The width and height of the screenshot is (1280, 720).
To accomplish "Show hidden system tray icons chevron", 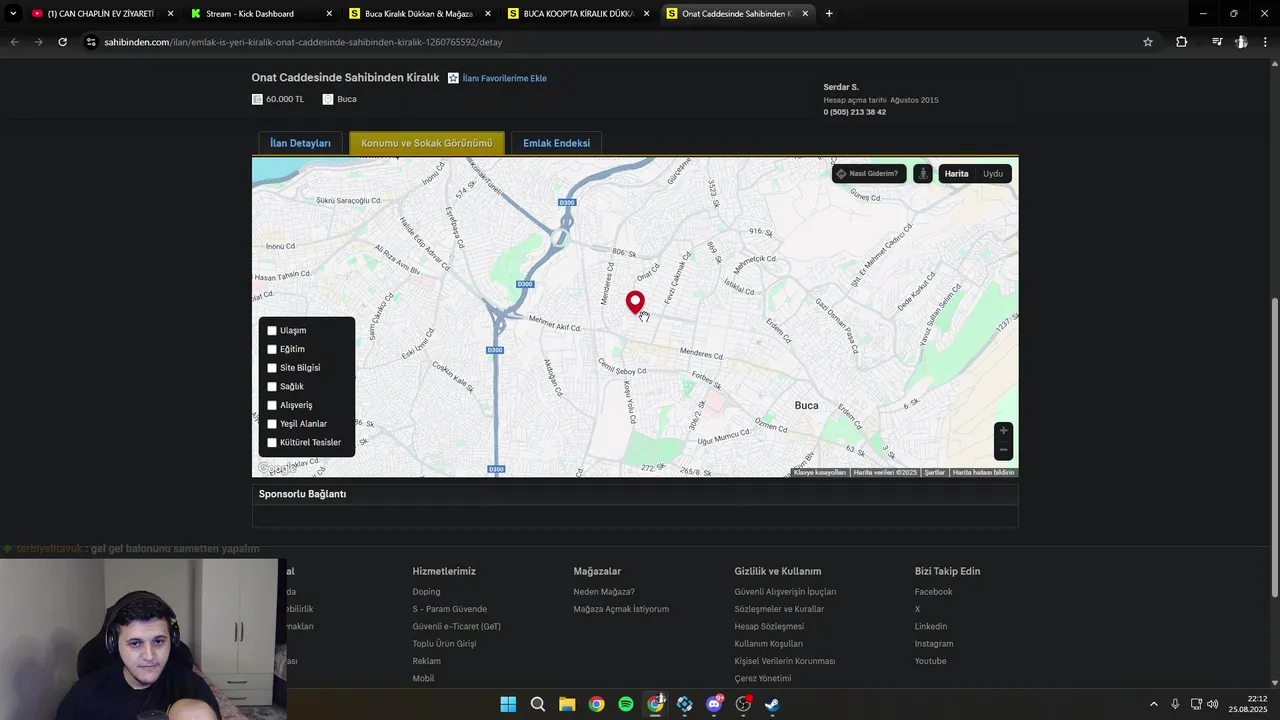I will tap(1153, 704).
